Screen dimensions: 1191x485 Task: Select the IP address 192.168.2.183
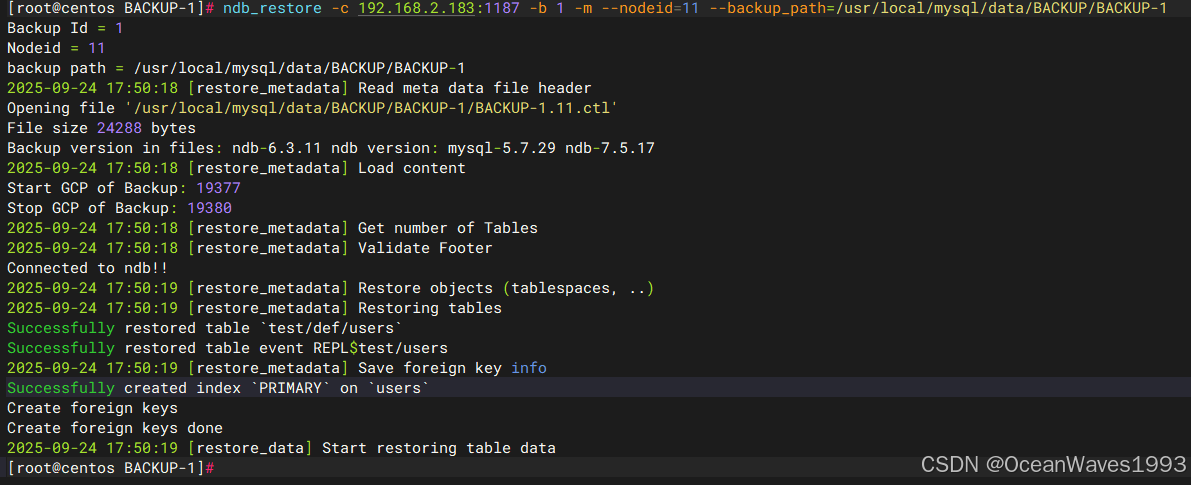417,8
